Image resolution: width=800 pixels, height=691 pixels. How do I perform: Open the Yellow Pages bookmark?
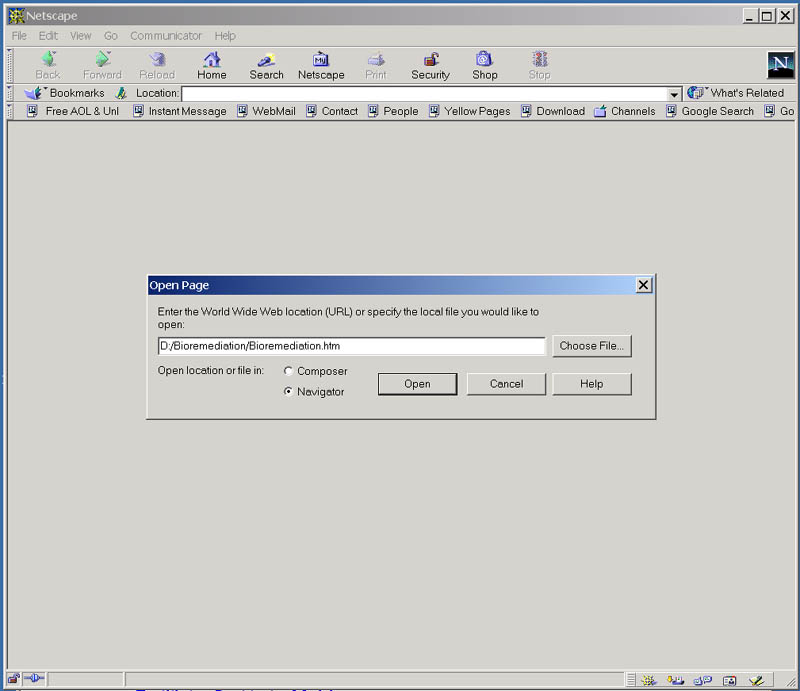(469, 111)
